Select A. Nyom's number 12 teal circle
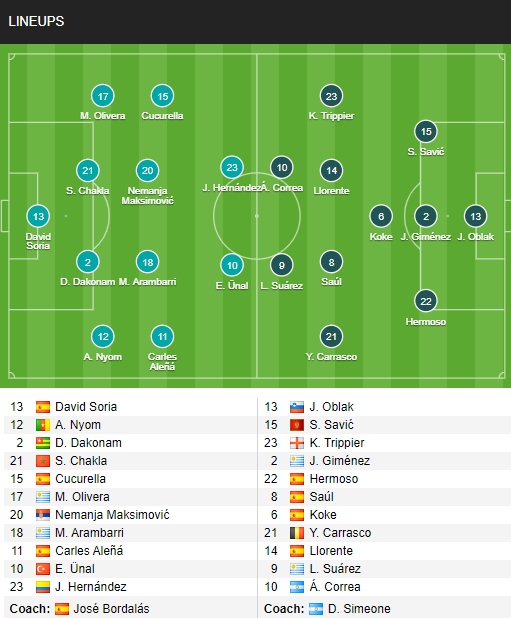Screen dimensions: 511x618 click(x=103, y=337)
